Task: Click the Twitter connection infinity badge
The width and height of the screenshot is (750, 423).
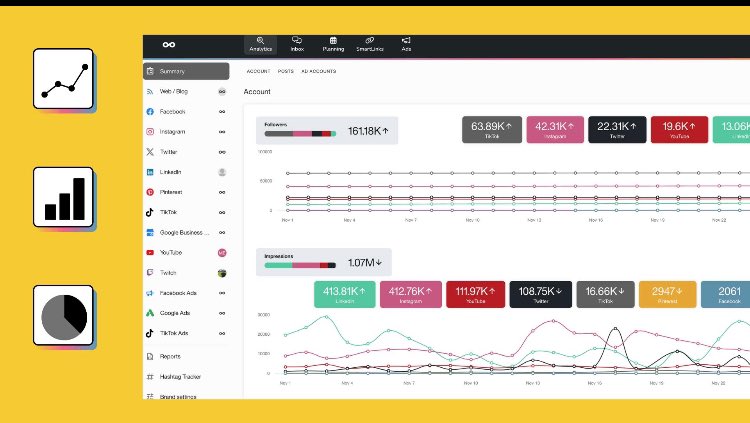Action: [x=222, y=152]
